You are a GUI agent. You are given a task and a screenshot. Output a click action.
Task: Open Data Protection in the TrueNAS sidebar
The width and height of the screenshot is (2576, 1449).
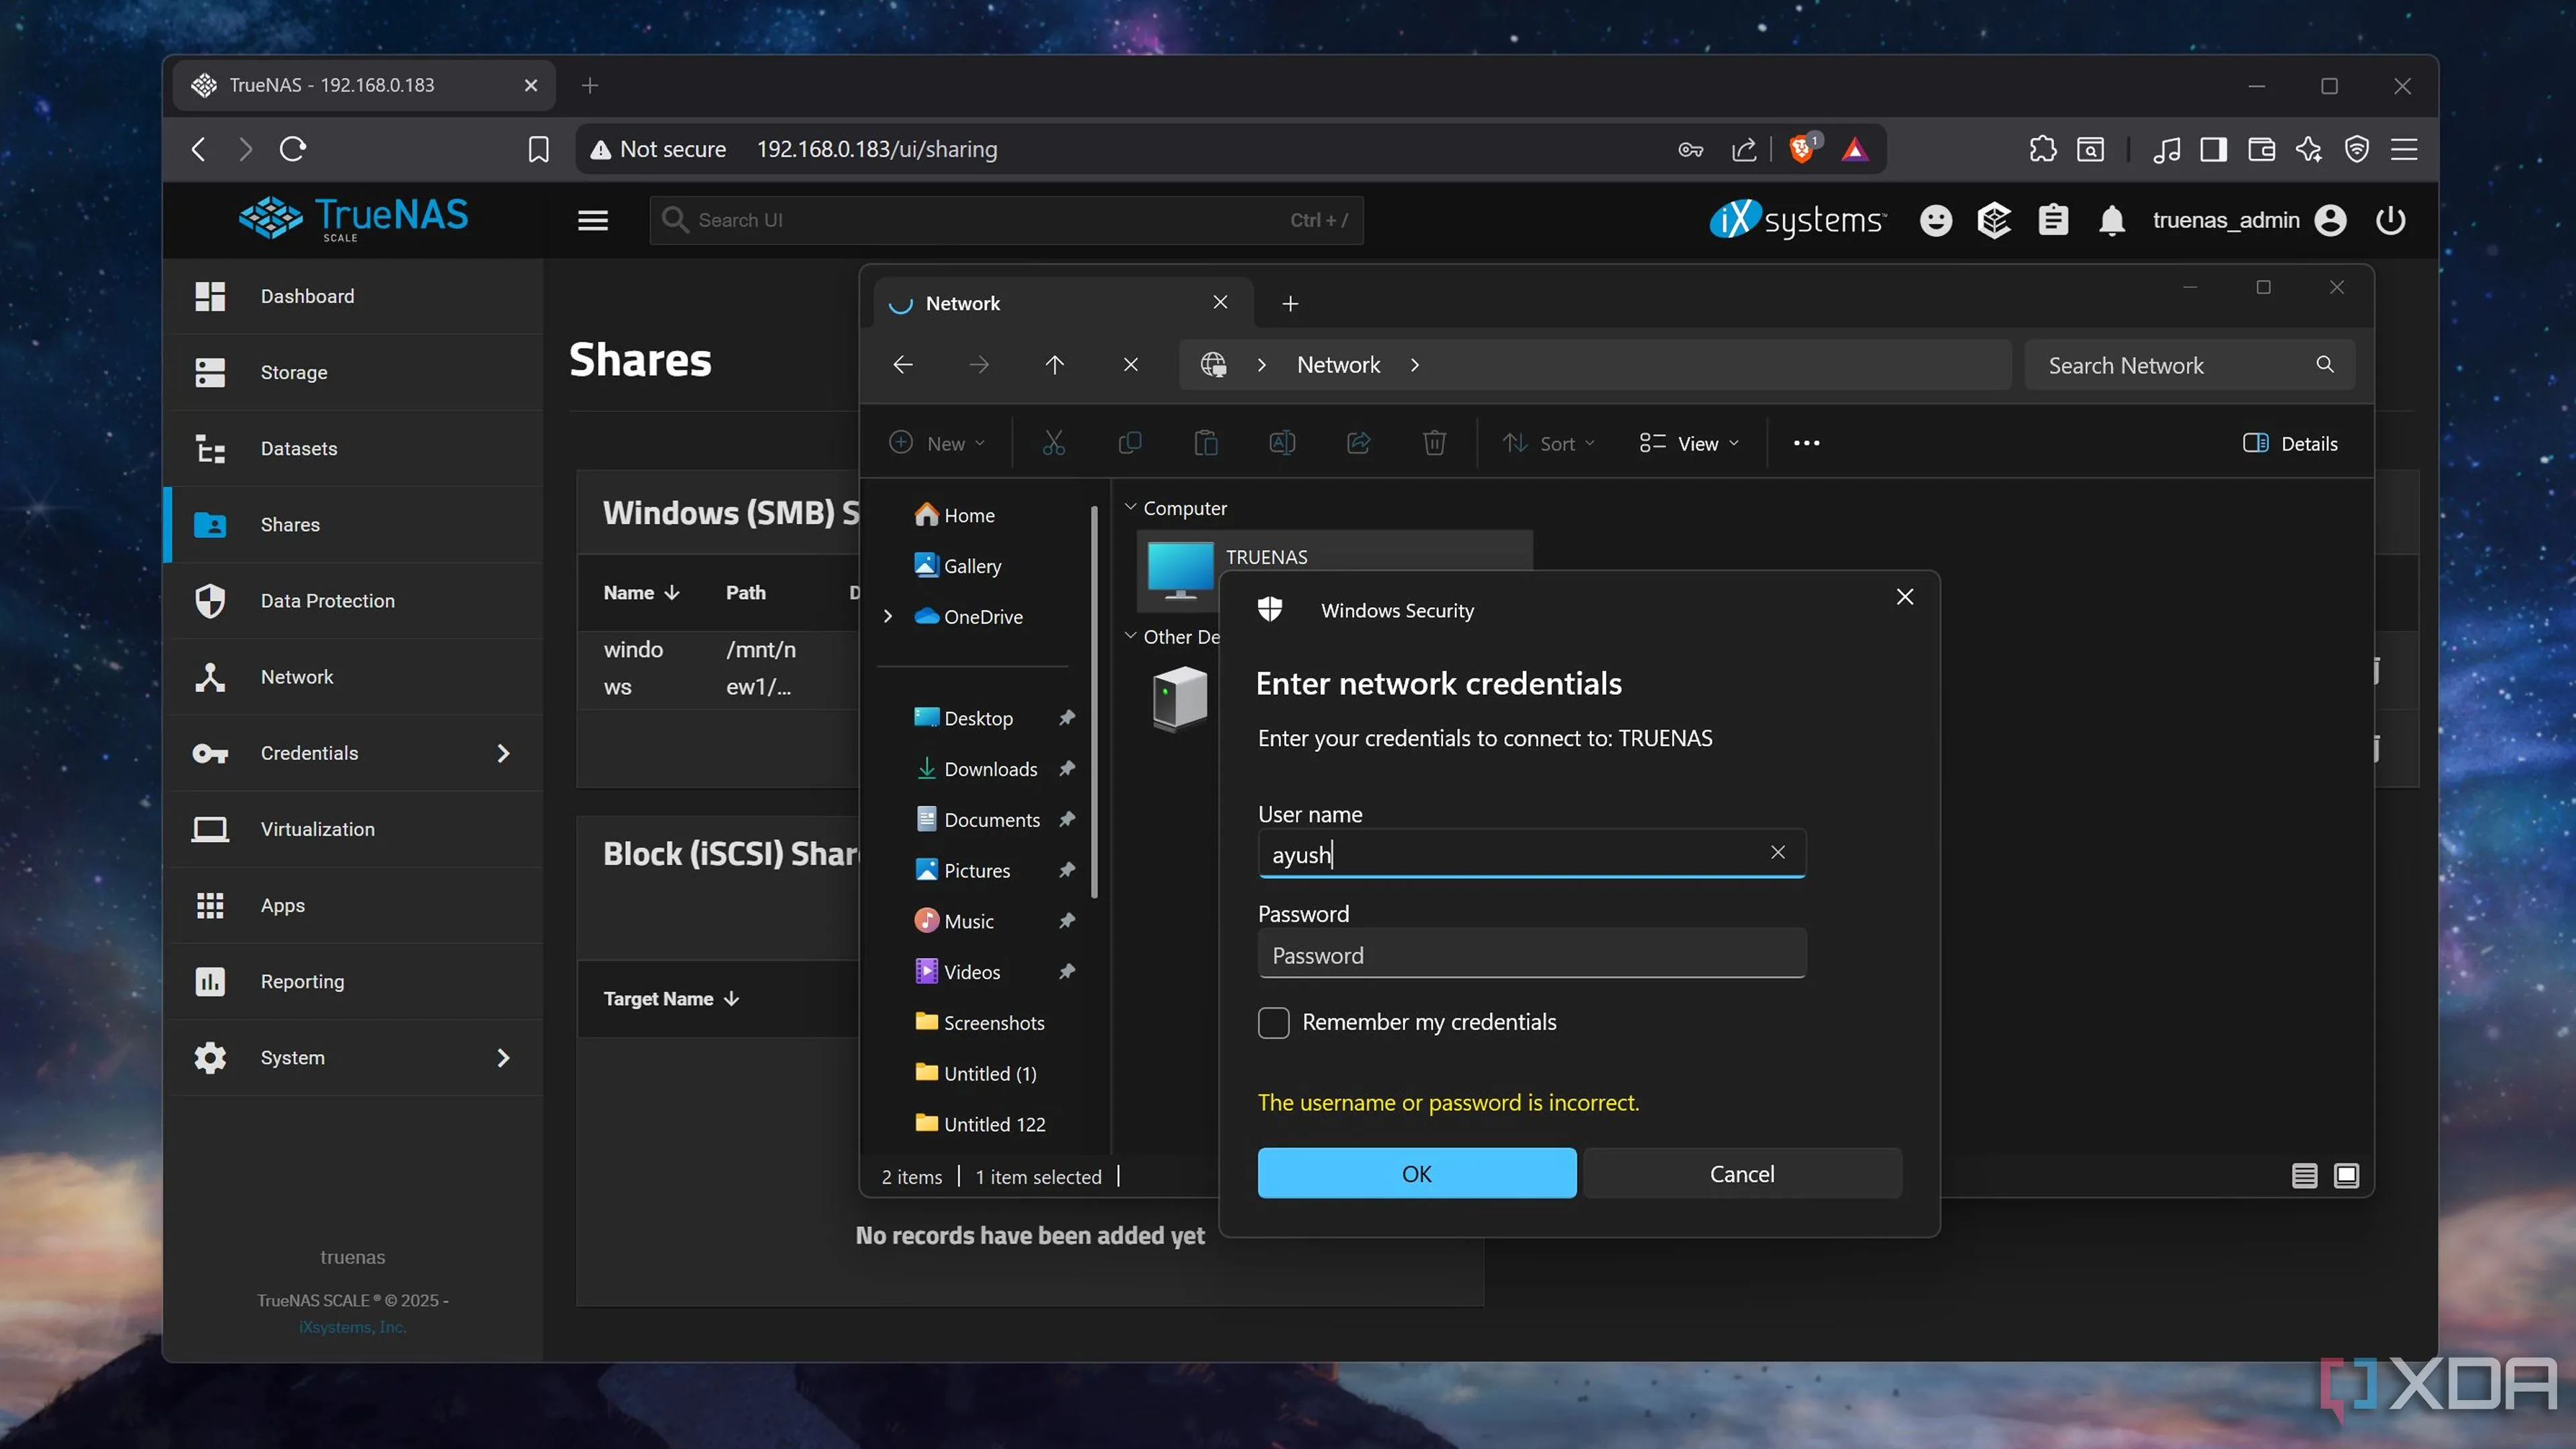354,600
